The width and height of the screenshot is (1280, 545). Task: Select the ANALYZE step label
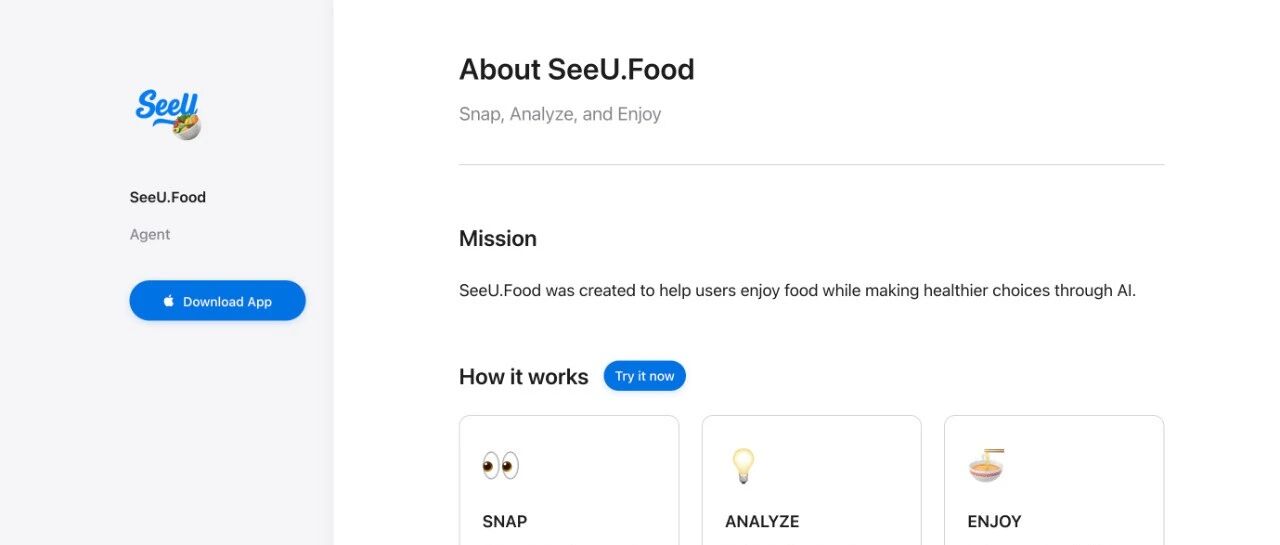click(x=762, y=521)
